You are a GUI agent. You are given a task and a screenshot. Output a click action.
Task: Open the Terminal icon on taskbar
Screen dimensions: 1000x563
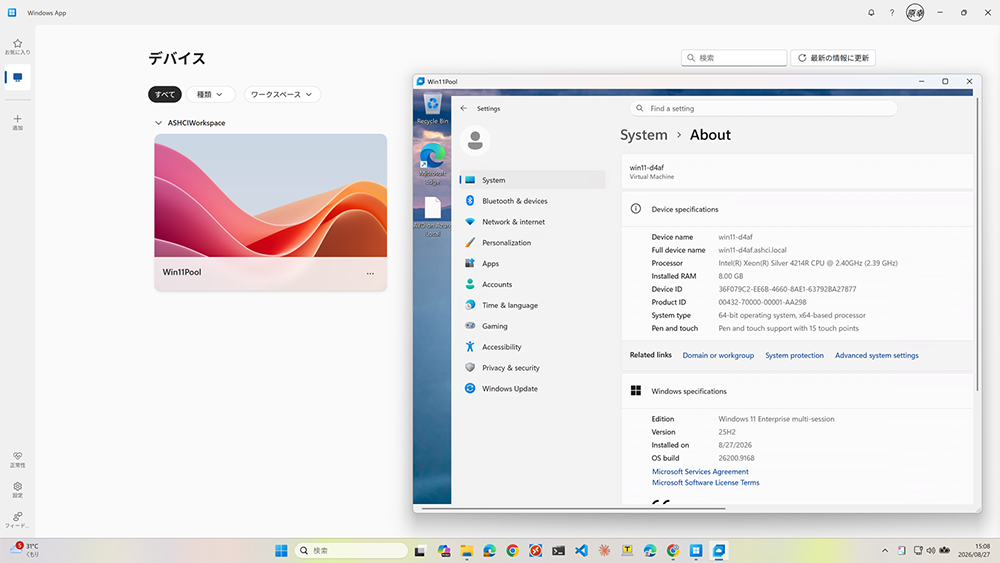coord(558,551)
